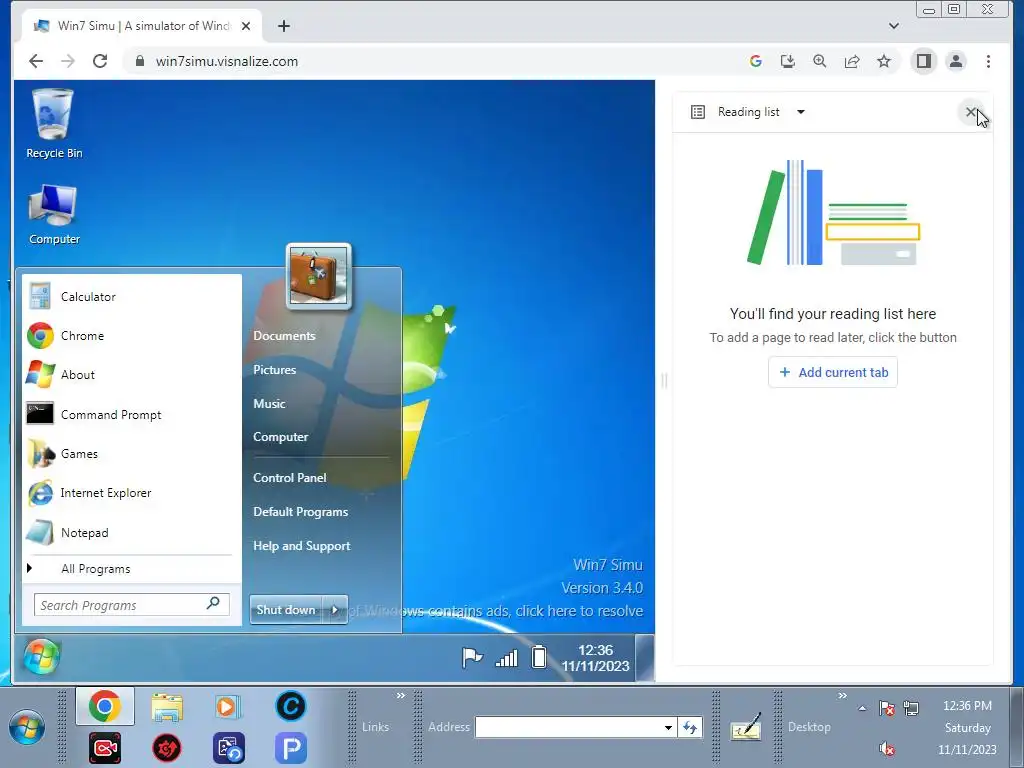Image resolution: width=1024 pixels, height=768 pixels.
Task: Open the taskbar Address dropdown arrow
Action: tap(668, 728)
